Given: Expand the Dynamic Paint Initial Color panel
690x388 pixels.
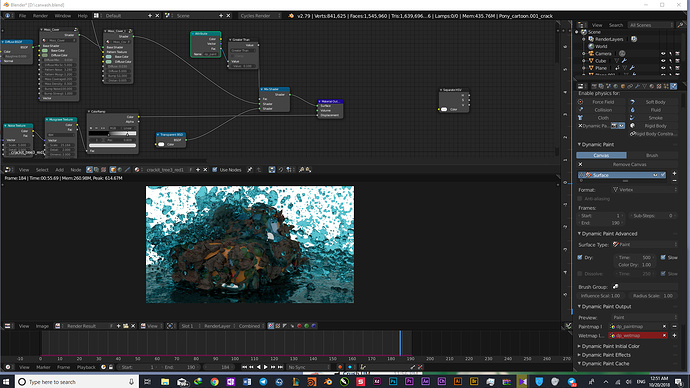Looking at the screenshot, I should click(x=579, y=346).
